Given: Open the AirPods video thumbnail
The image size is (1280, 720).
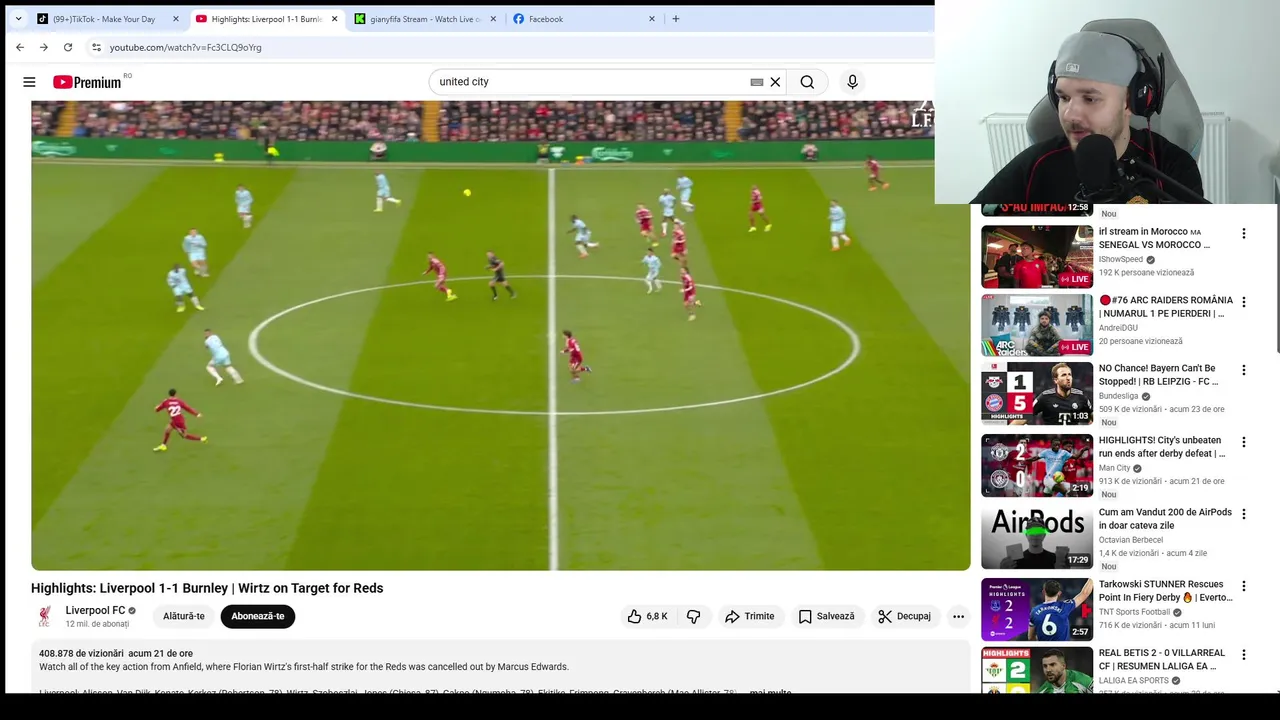Looking at the screenshot, I should (1037, 537).
